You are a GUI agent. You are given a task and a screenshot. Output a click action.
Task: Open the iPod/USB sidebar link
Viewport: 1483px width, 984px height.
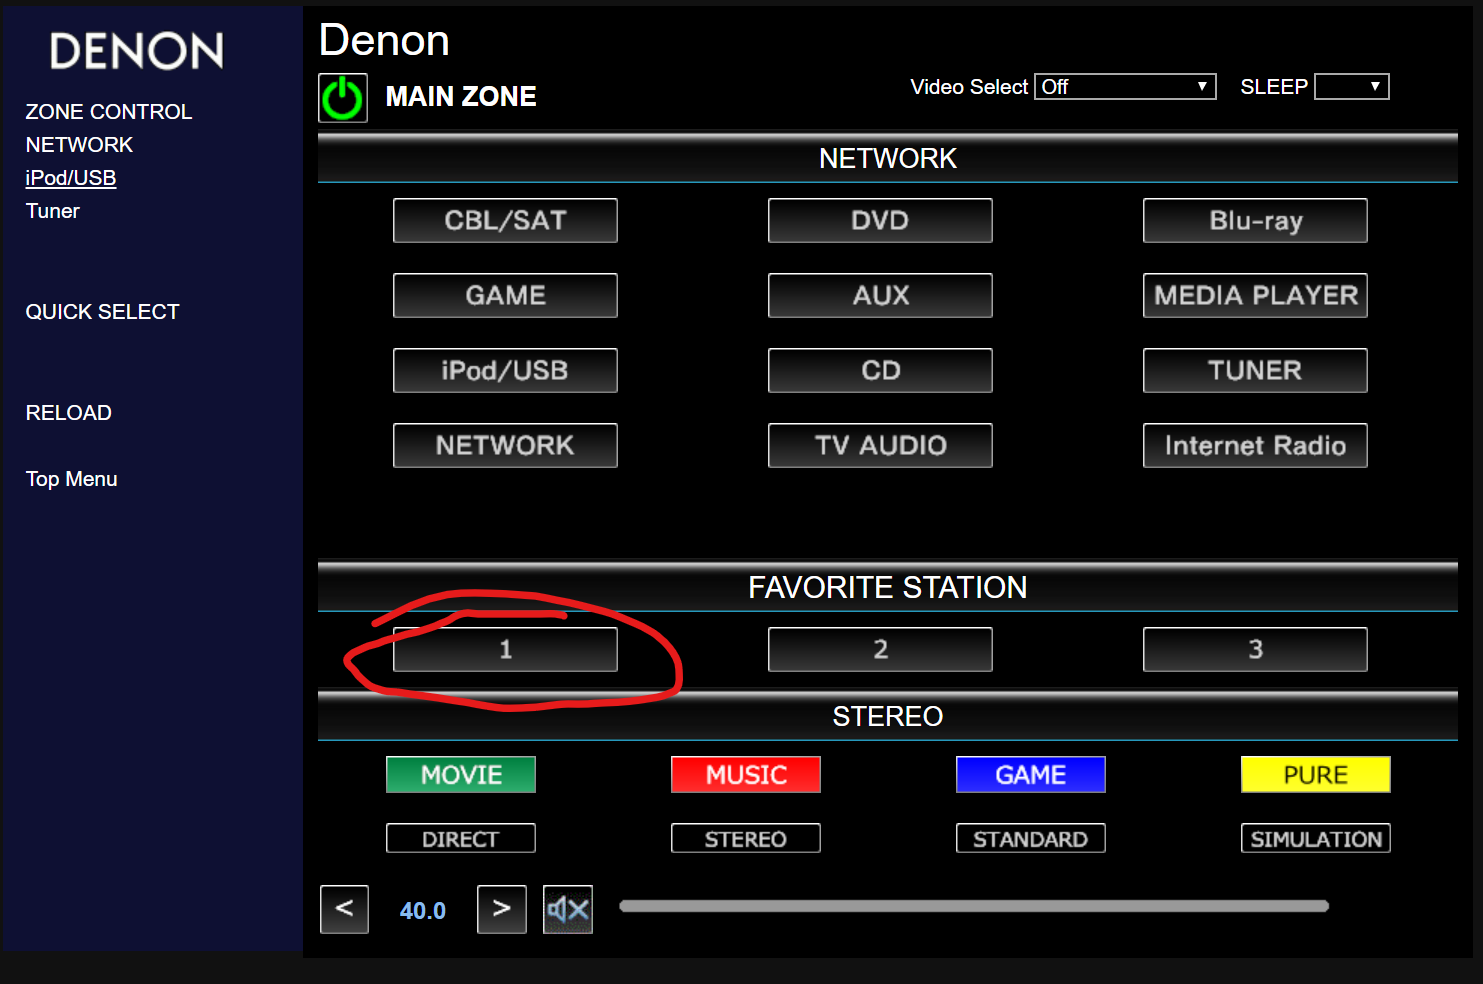71,178
